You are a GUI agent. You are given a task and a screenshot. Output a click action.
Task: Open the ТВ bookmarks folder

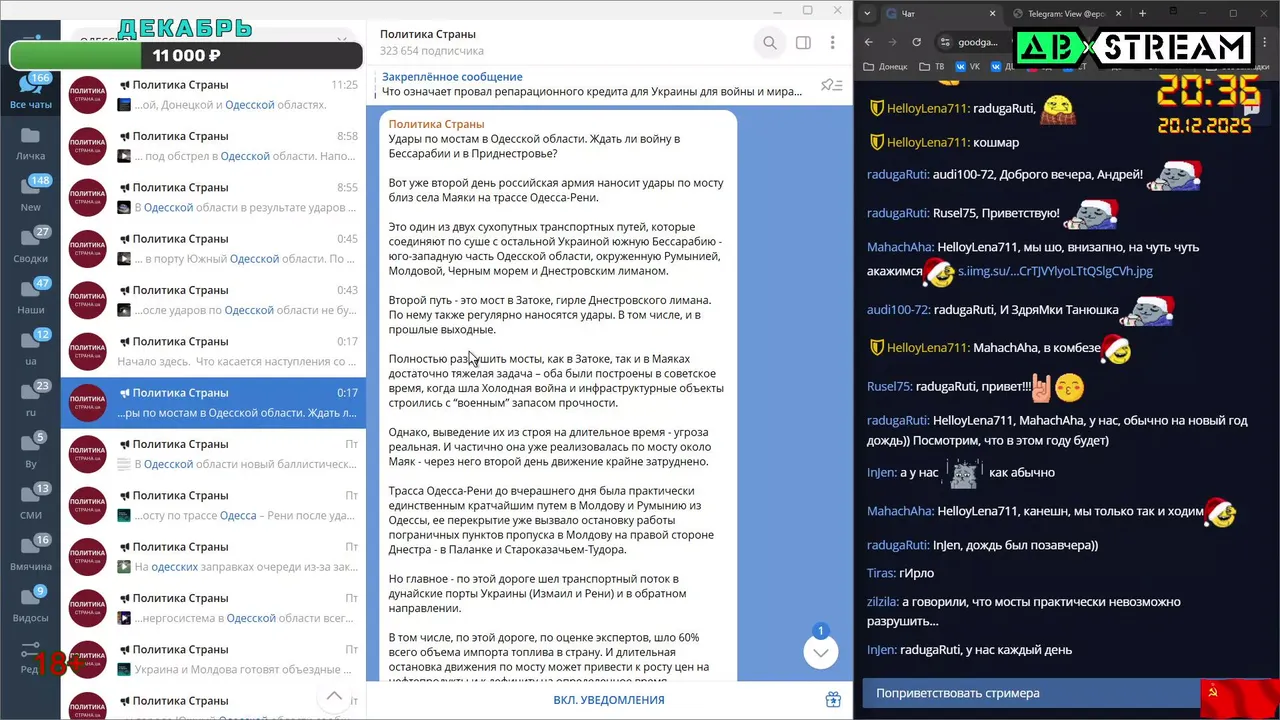click(931, 67)
